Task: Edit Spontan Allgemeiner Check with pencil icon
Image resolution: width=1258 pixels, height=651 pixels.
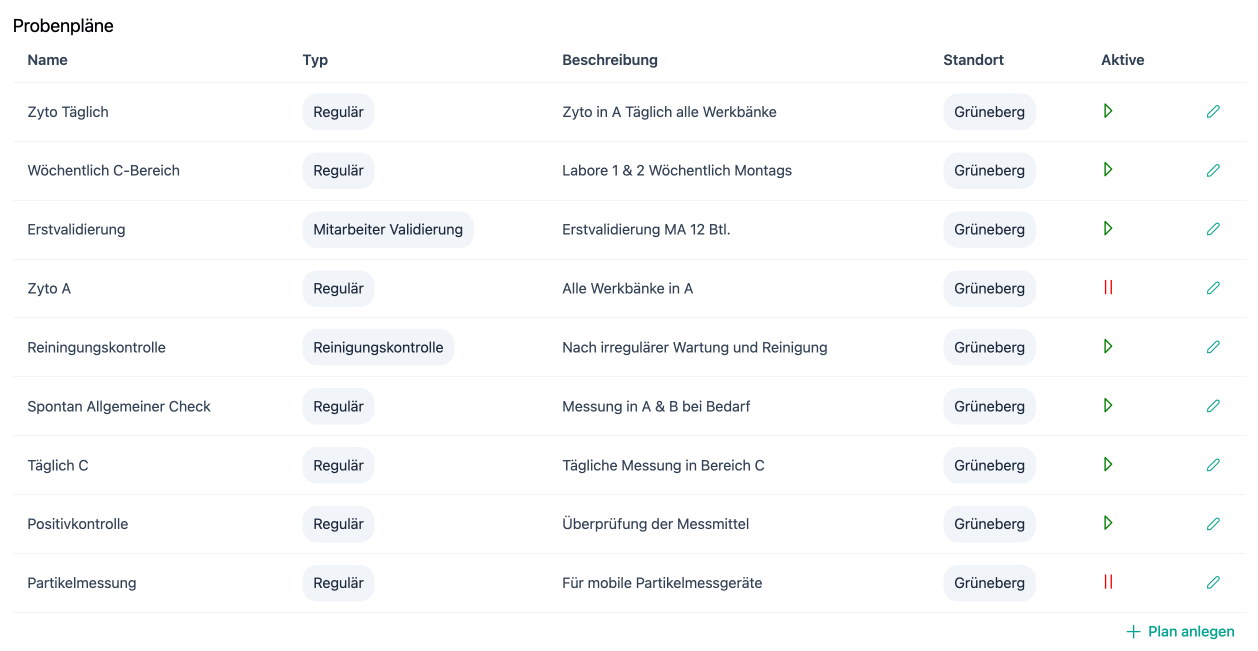Action: (1213, 406)
